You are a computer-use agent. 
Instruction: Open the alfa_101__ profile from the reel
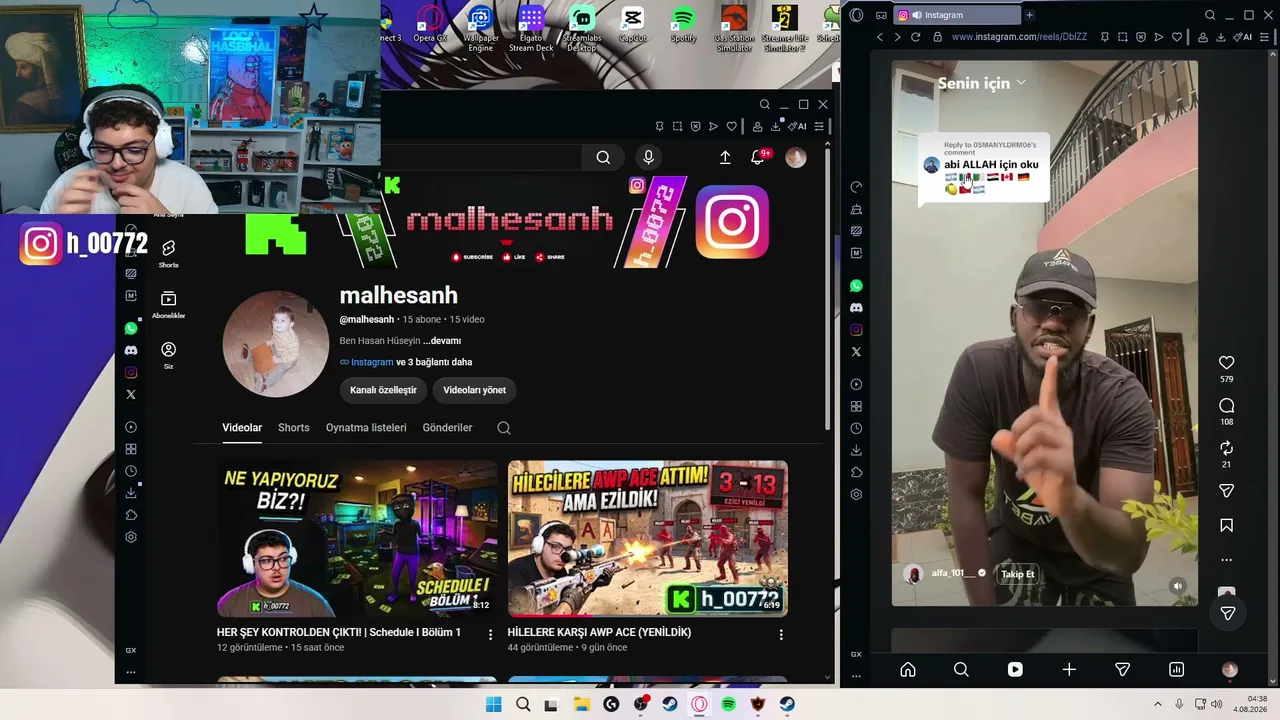[952, 573]
